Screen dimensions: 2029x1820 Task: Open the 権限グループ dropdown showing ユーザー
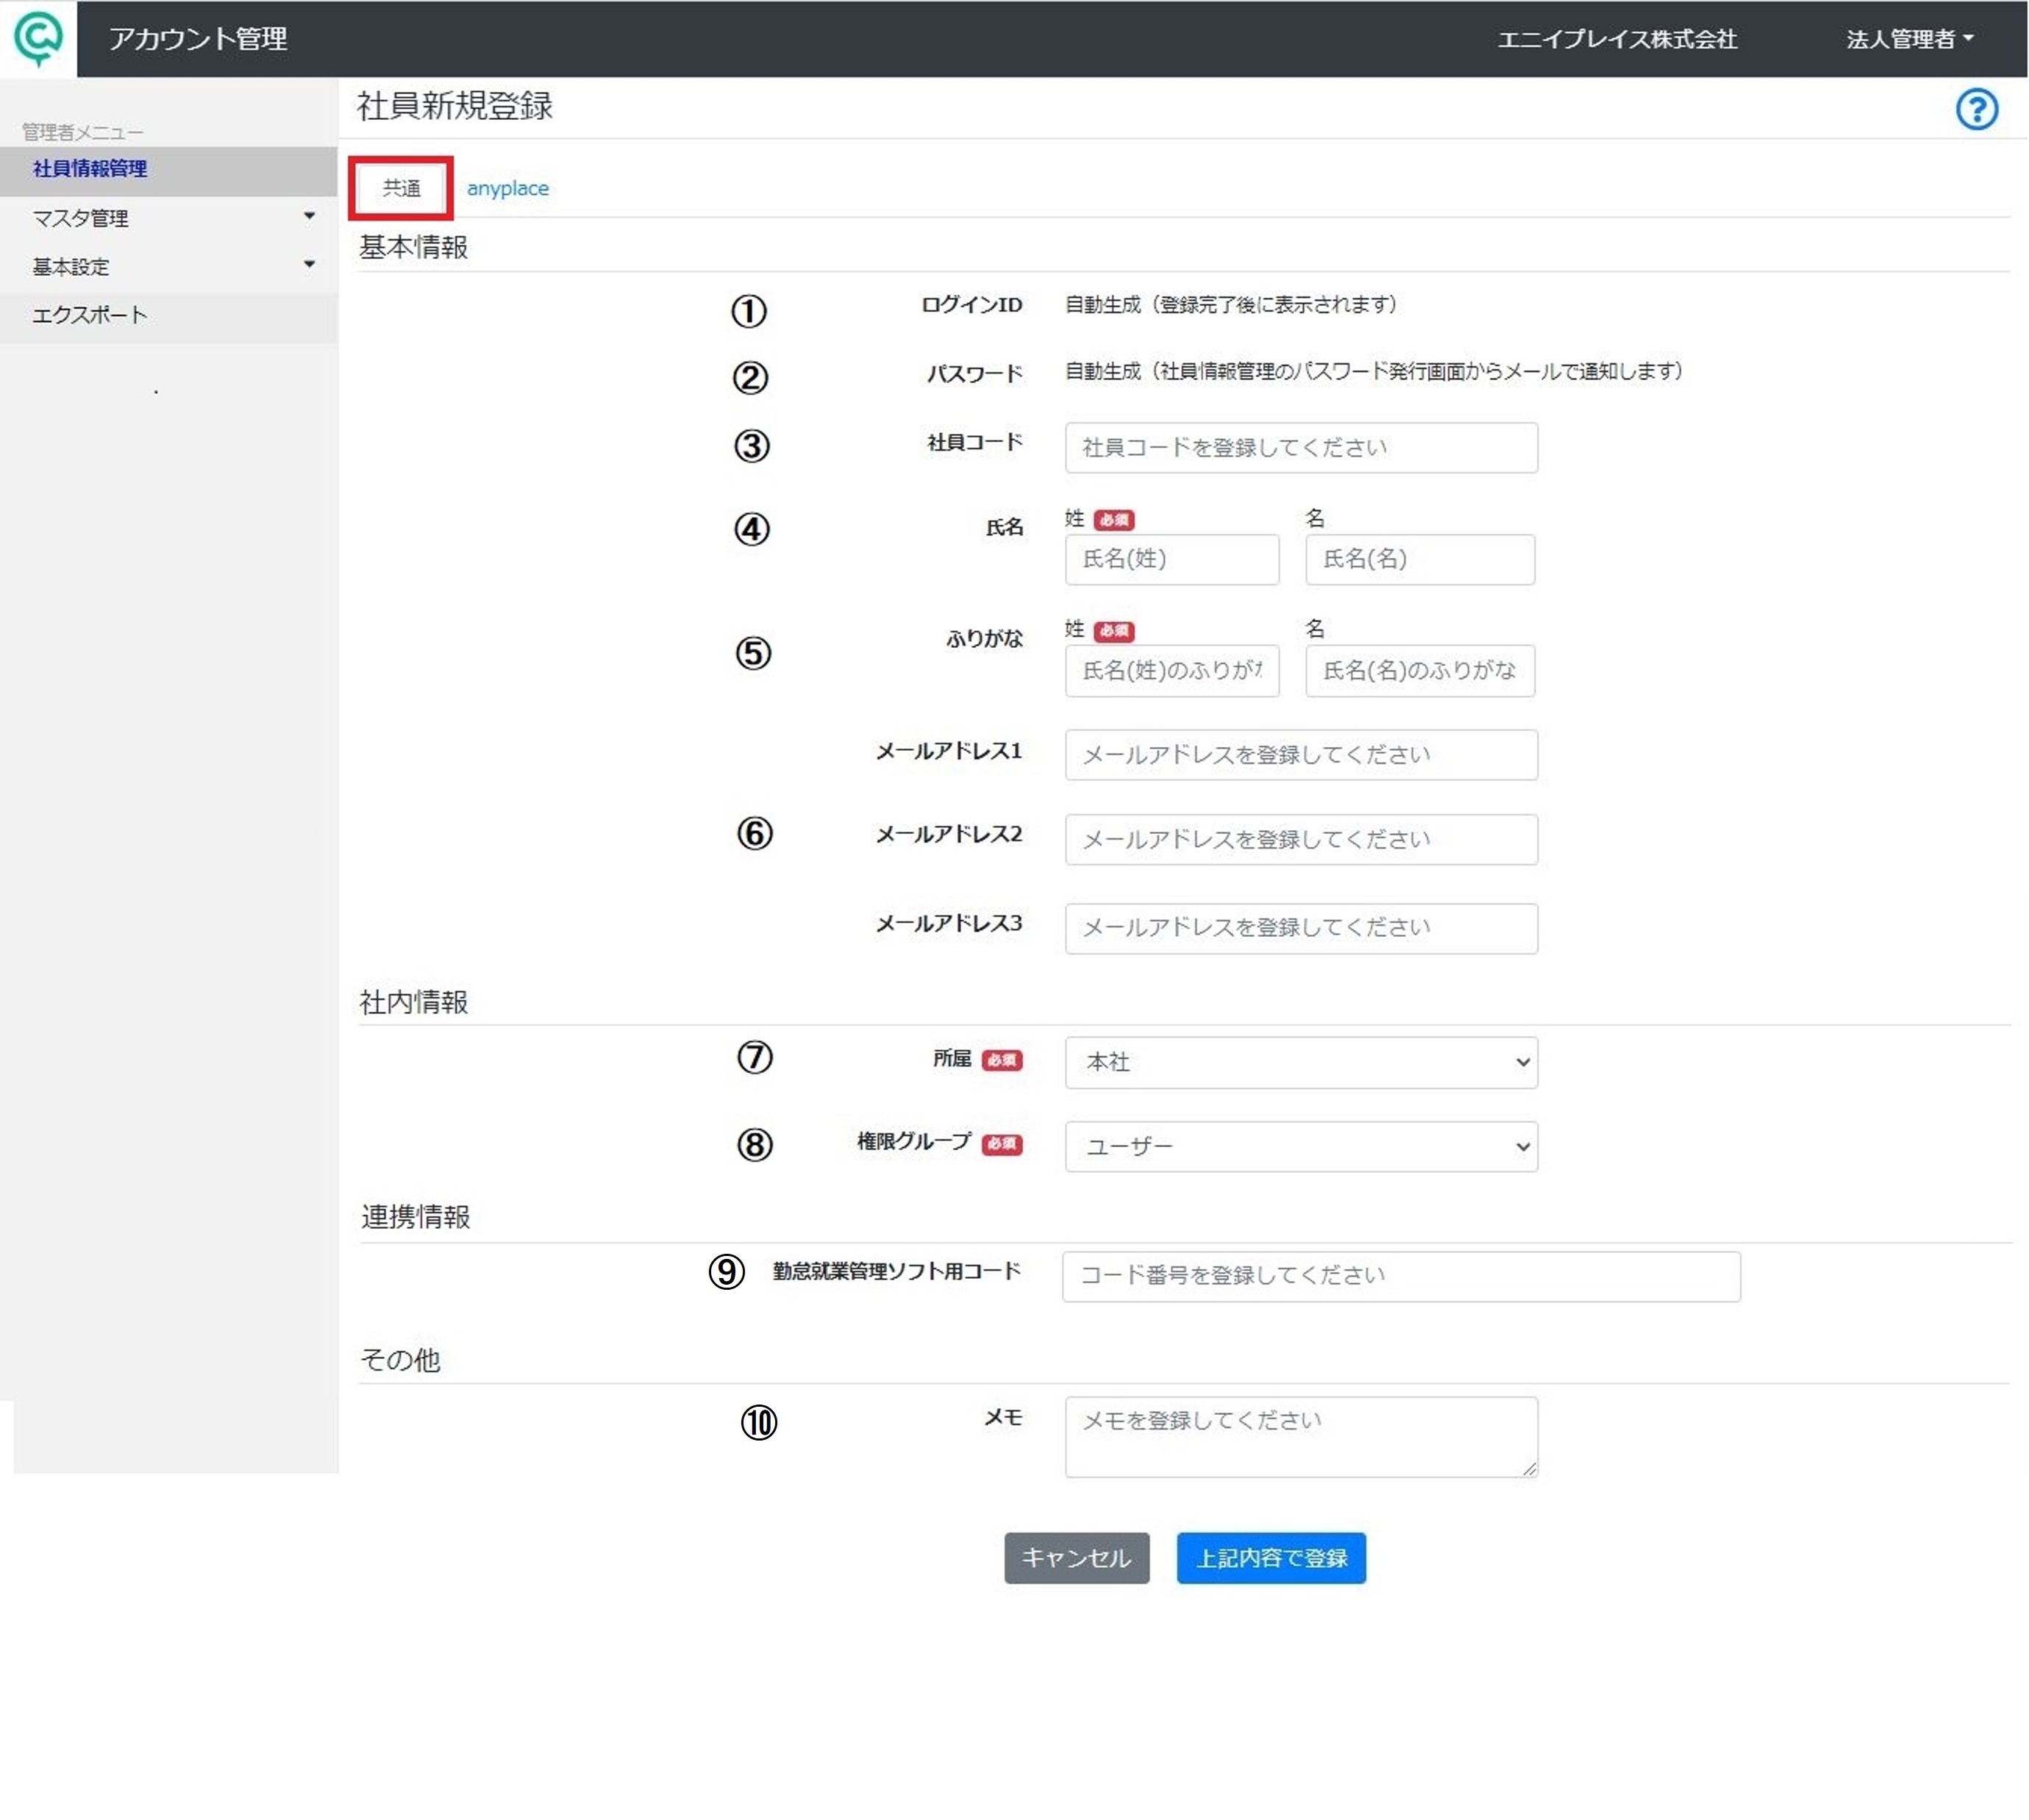[1300, 1146]
